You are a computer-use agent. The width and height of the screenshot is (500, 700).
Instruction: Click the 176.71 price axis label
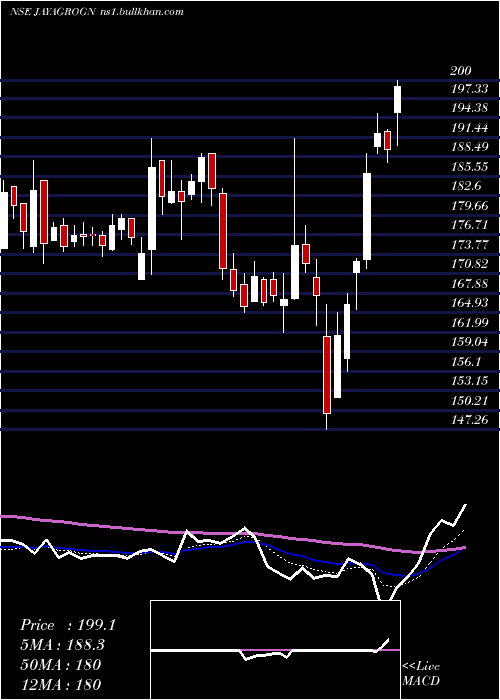[x=469, y=225]
